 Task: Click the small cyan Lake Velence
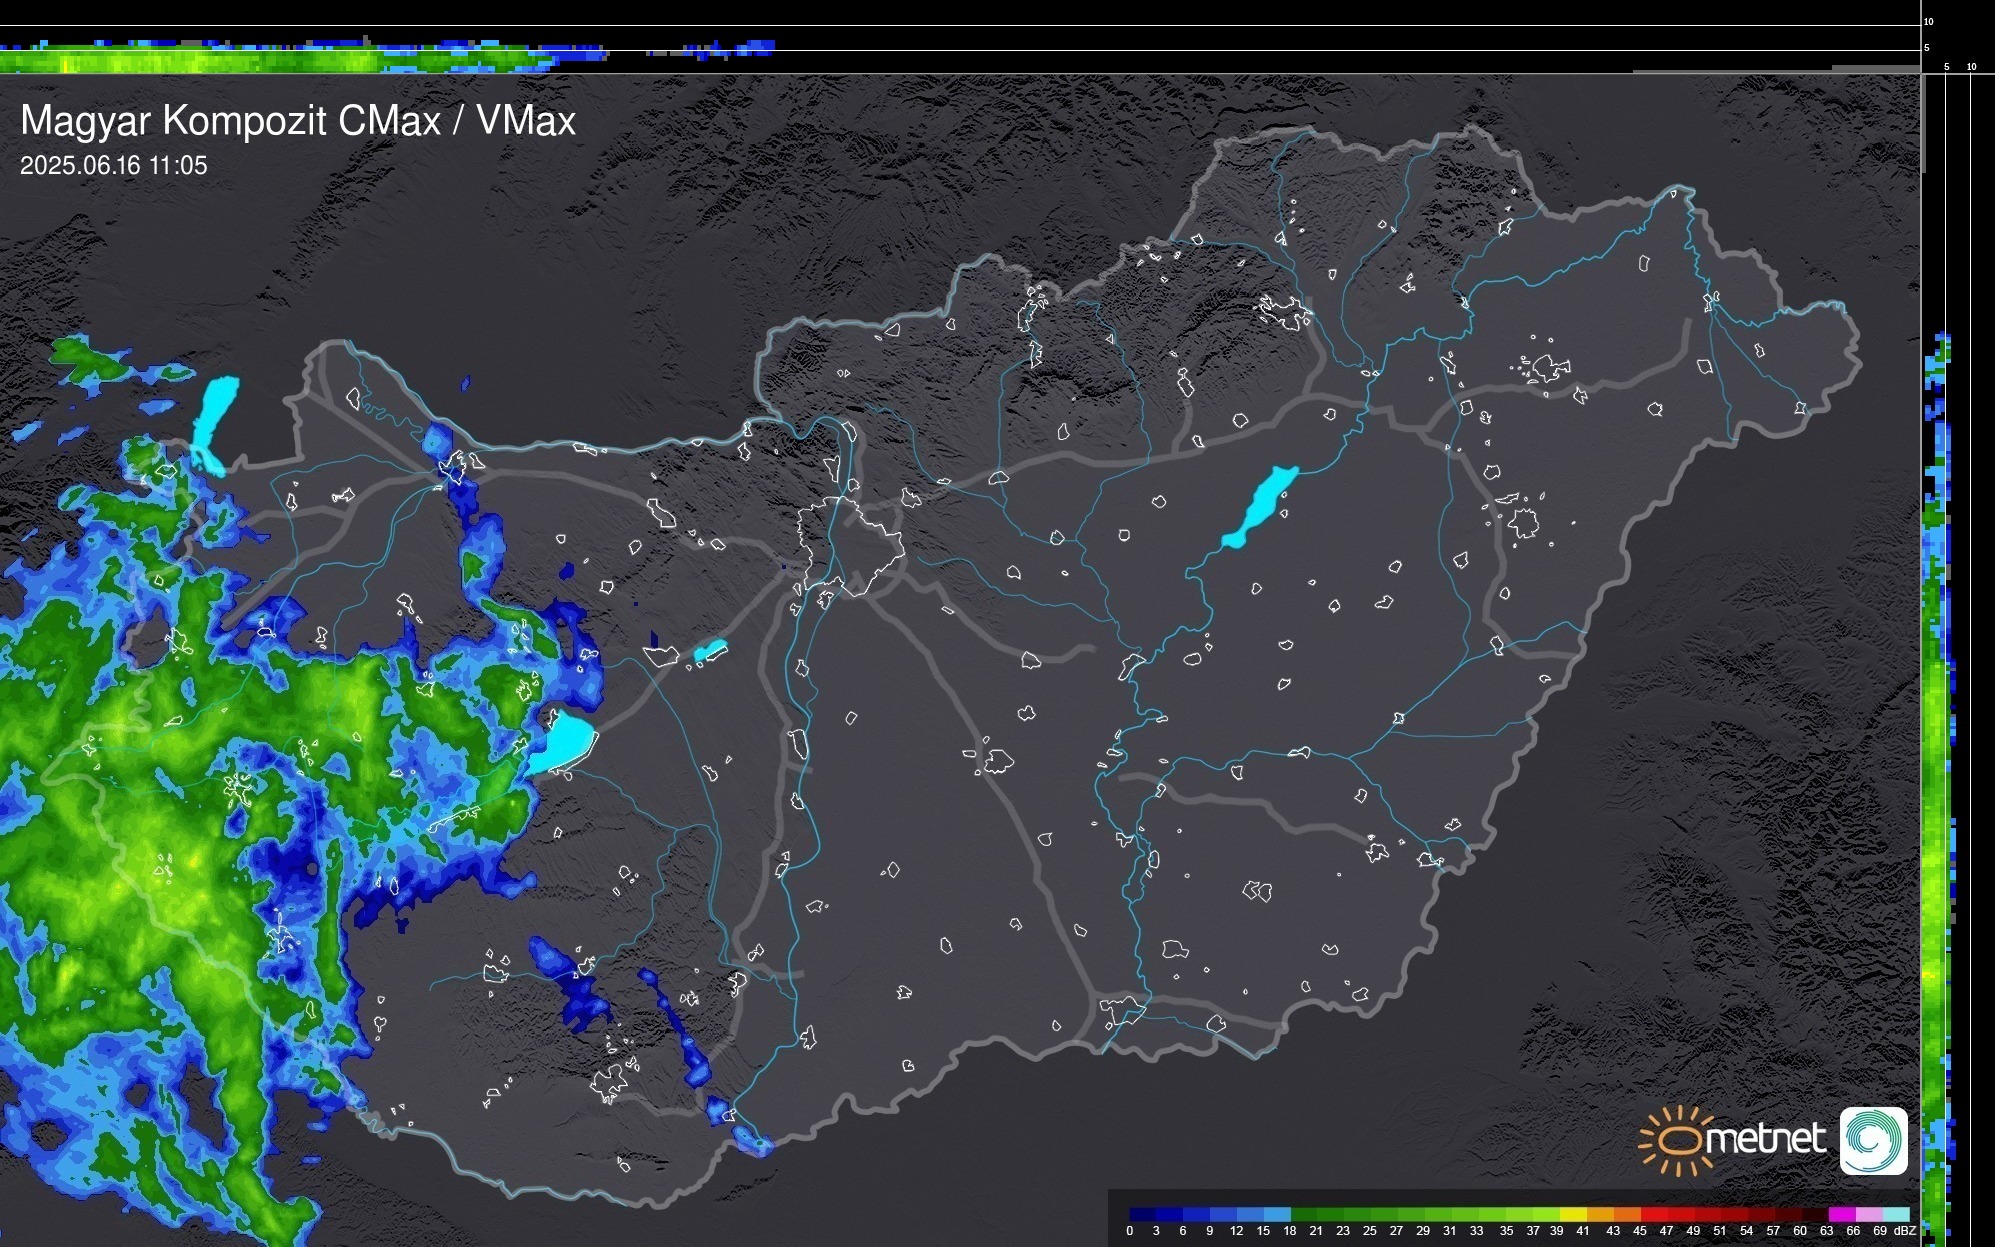710,651
